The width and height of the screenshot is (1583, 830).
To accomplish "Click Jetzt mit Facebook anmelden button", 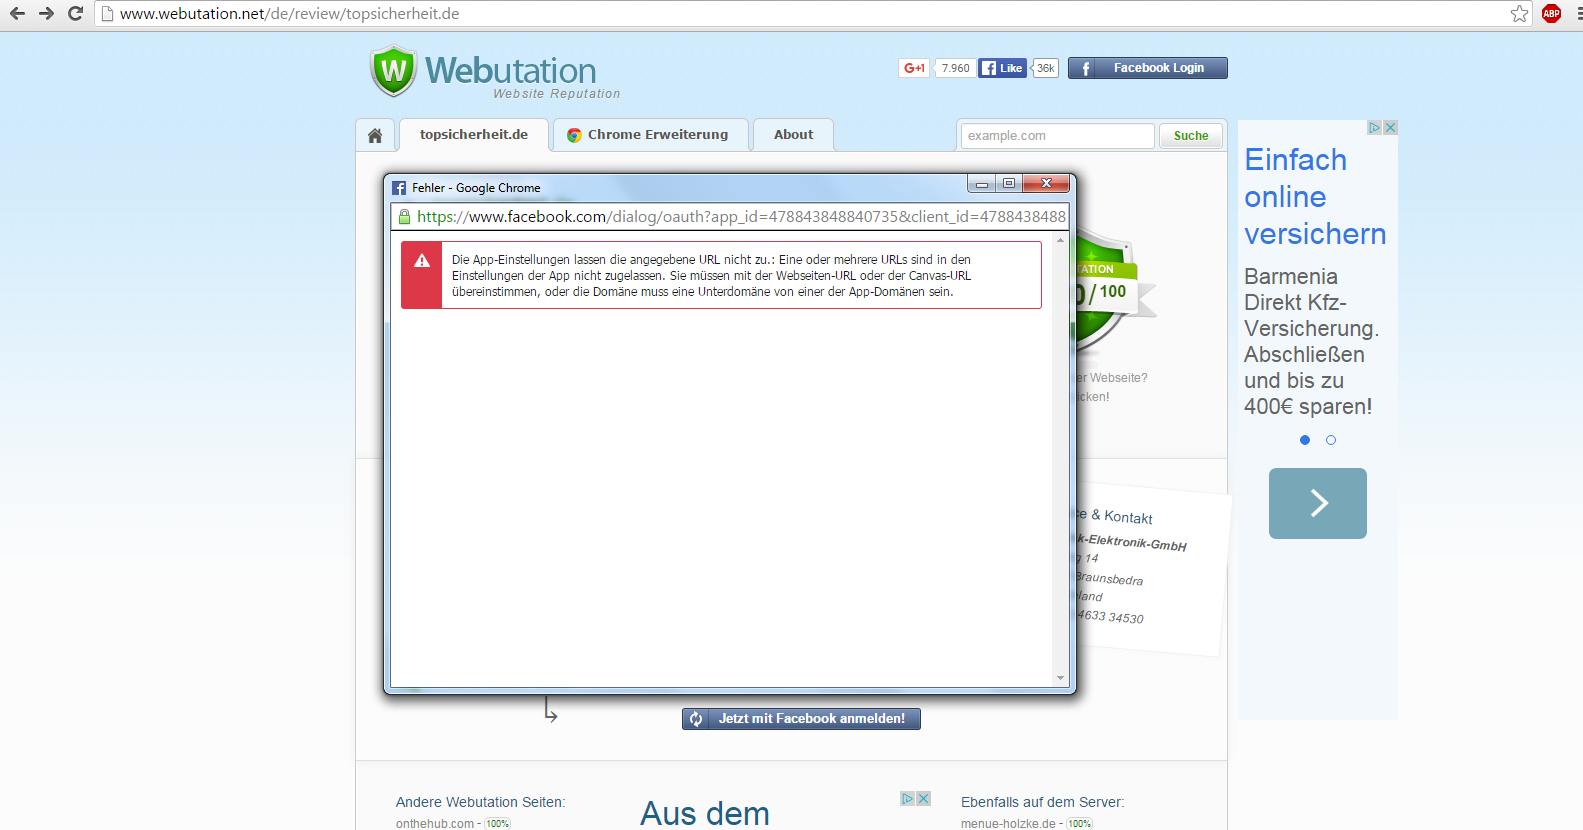I will pyautogui.click(x=801, y=719).
